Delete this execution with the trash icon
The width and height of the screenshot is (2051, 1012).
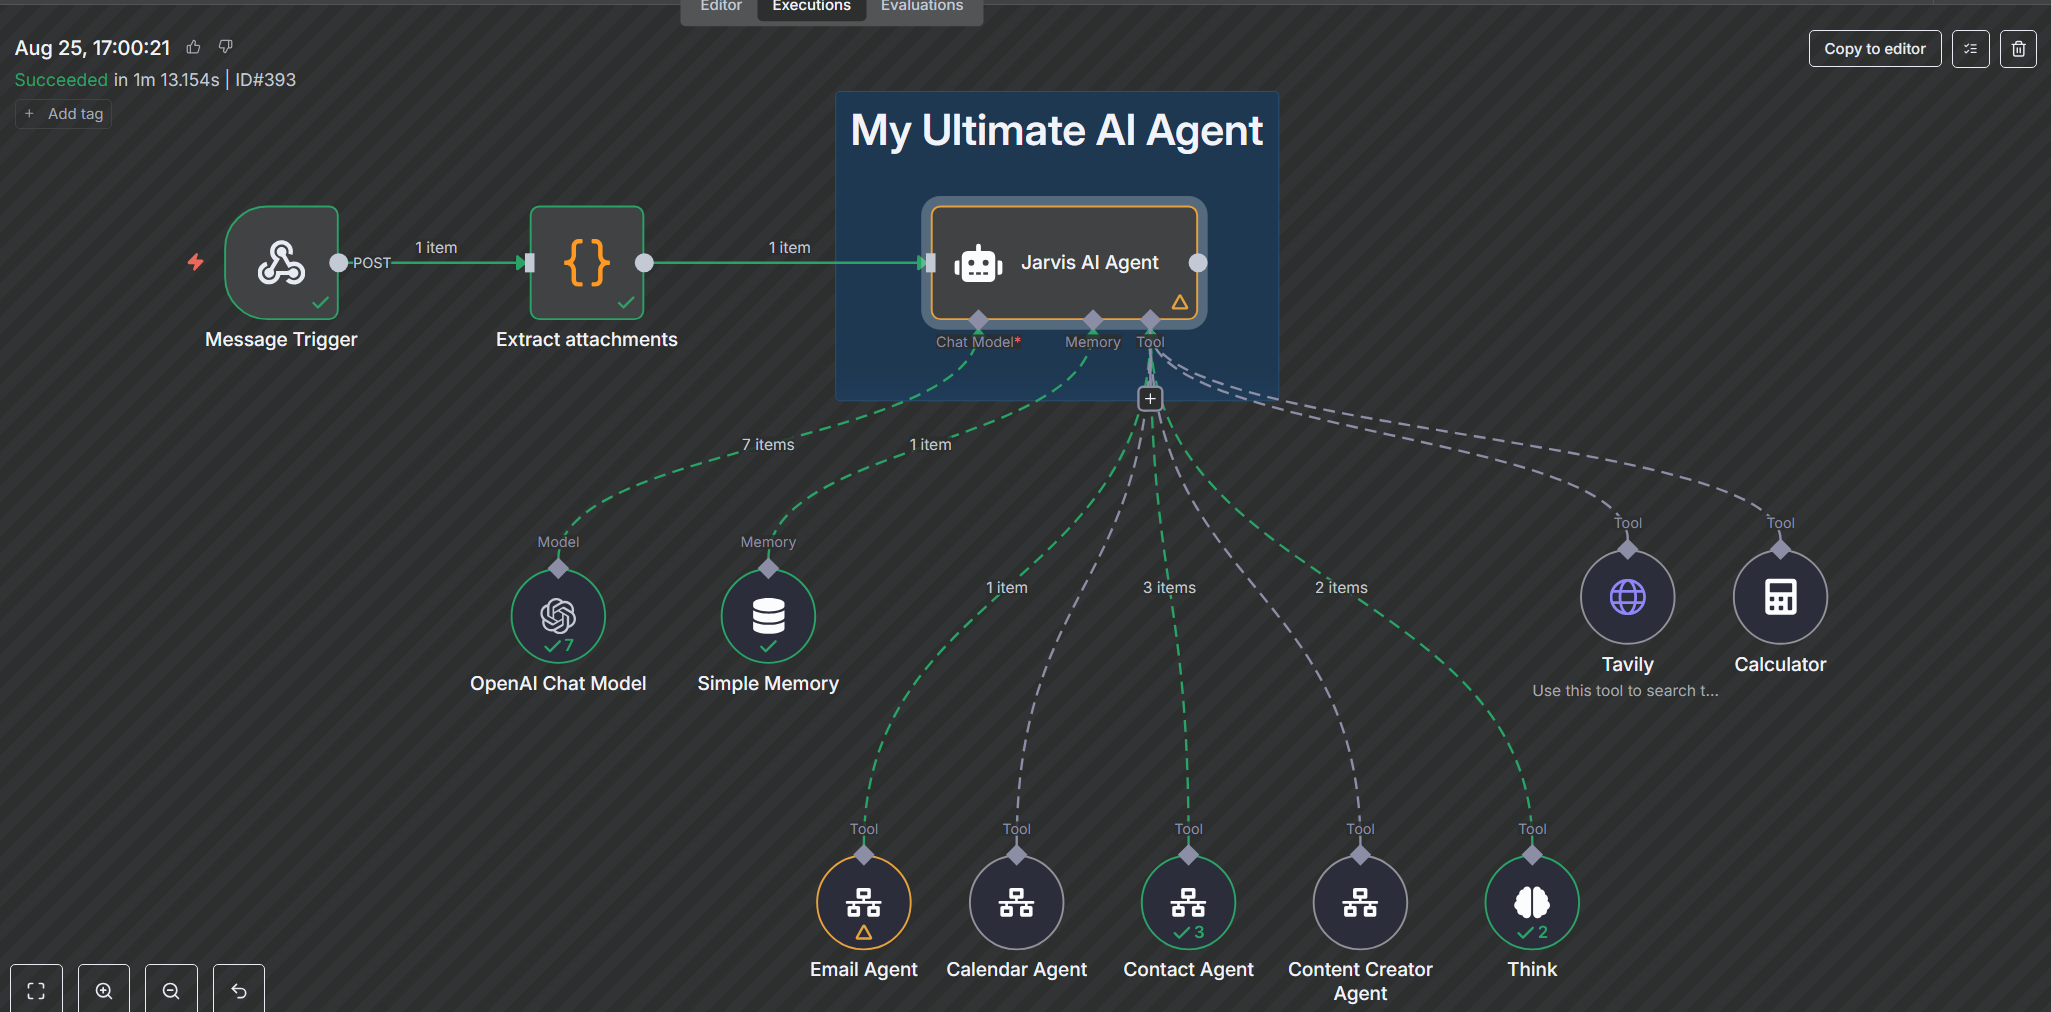coord(2018,48)
